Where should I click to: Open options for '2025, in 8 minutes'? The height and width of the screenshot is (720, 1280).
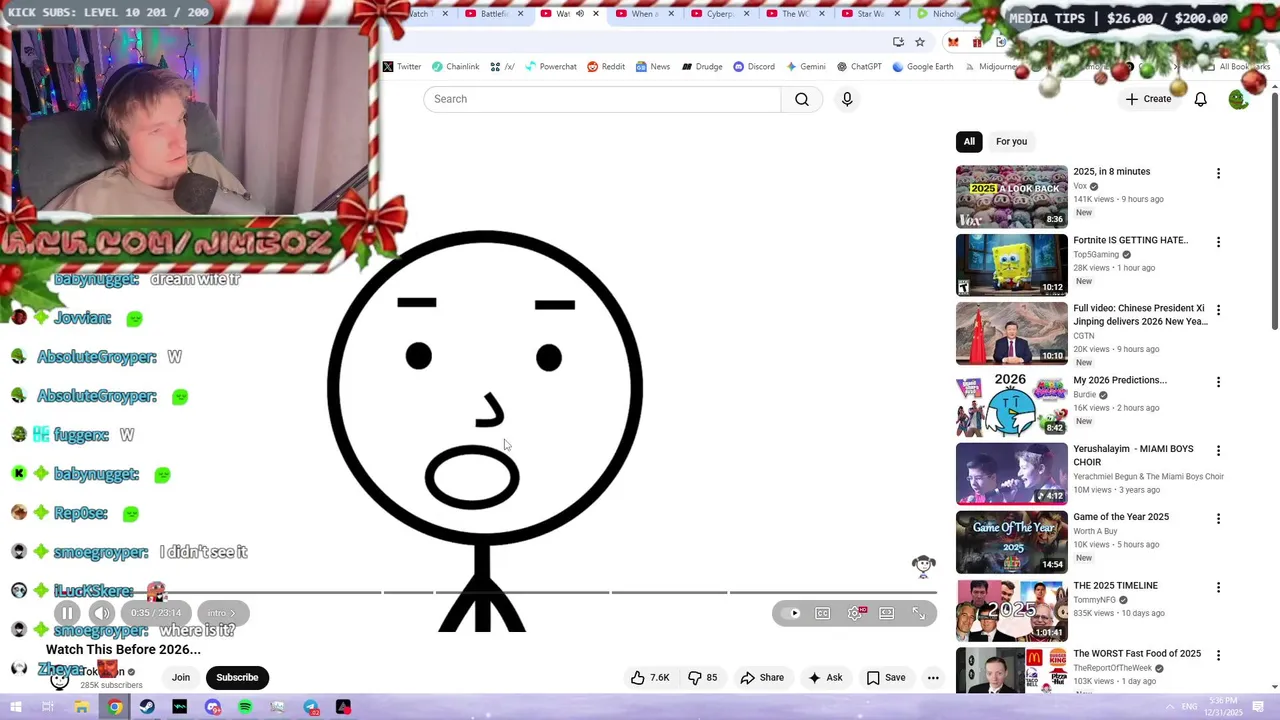(x=1218, y=173)
